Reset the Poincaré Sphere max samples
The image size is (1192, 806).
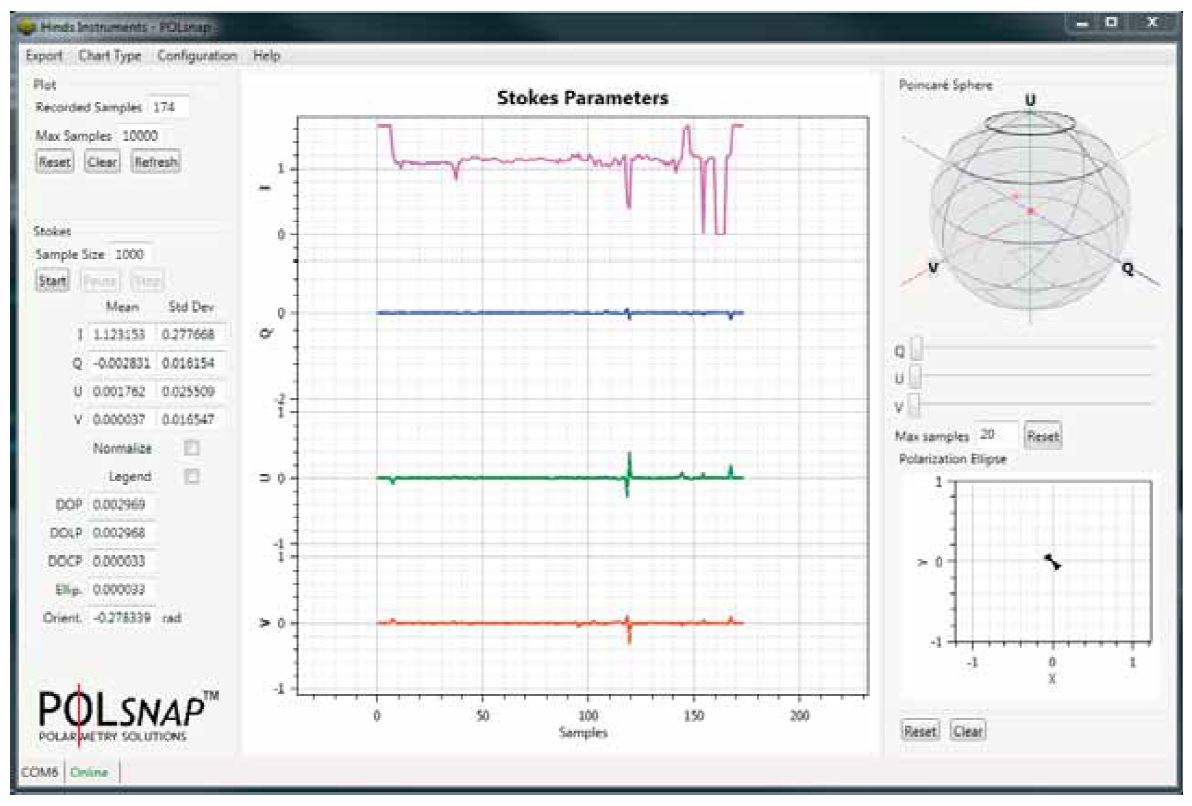pyautogui.click(x=1043, y=436)
